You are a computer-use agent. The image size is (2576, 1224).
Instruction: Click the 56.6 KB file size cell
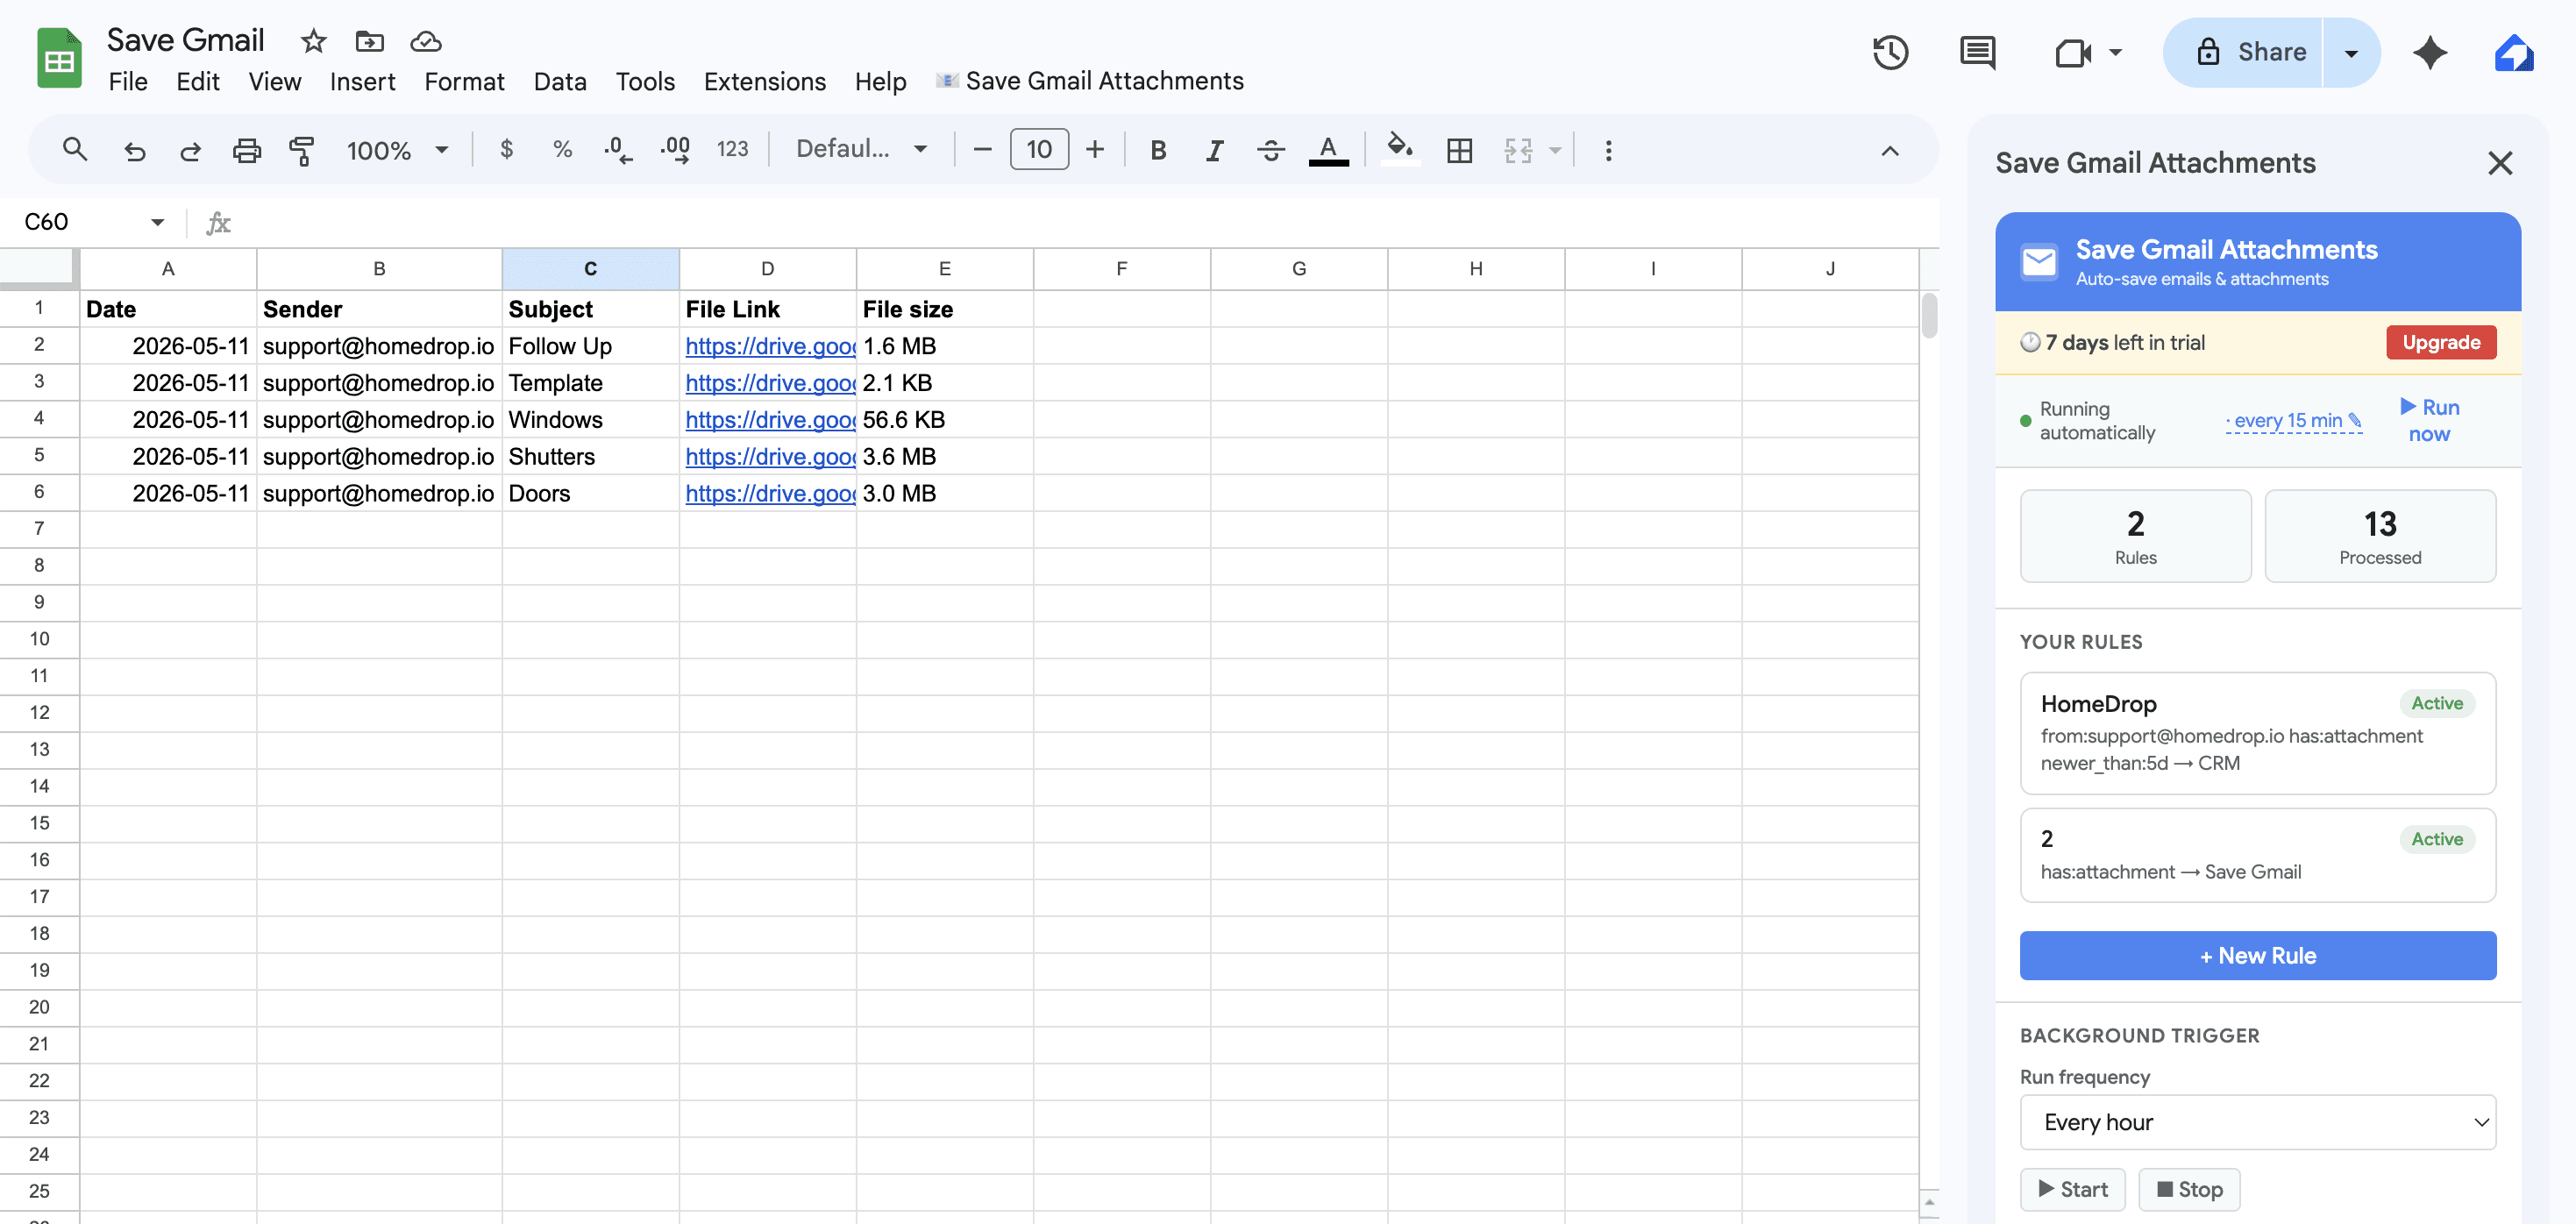pyautogui.click(x=944, y=420)
